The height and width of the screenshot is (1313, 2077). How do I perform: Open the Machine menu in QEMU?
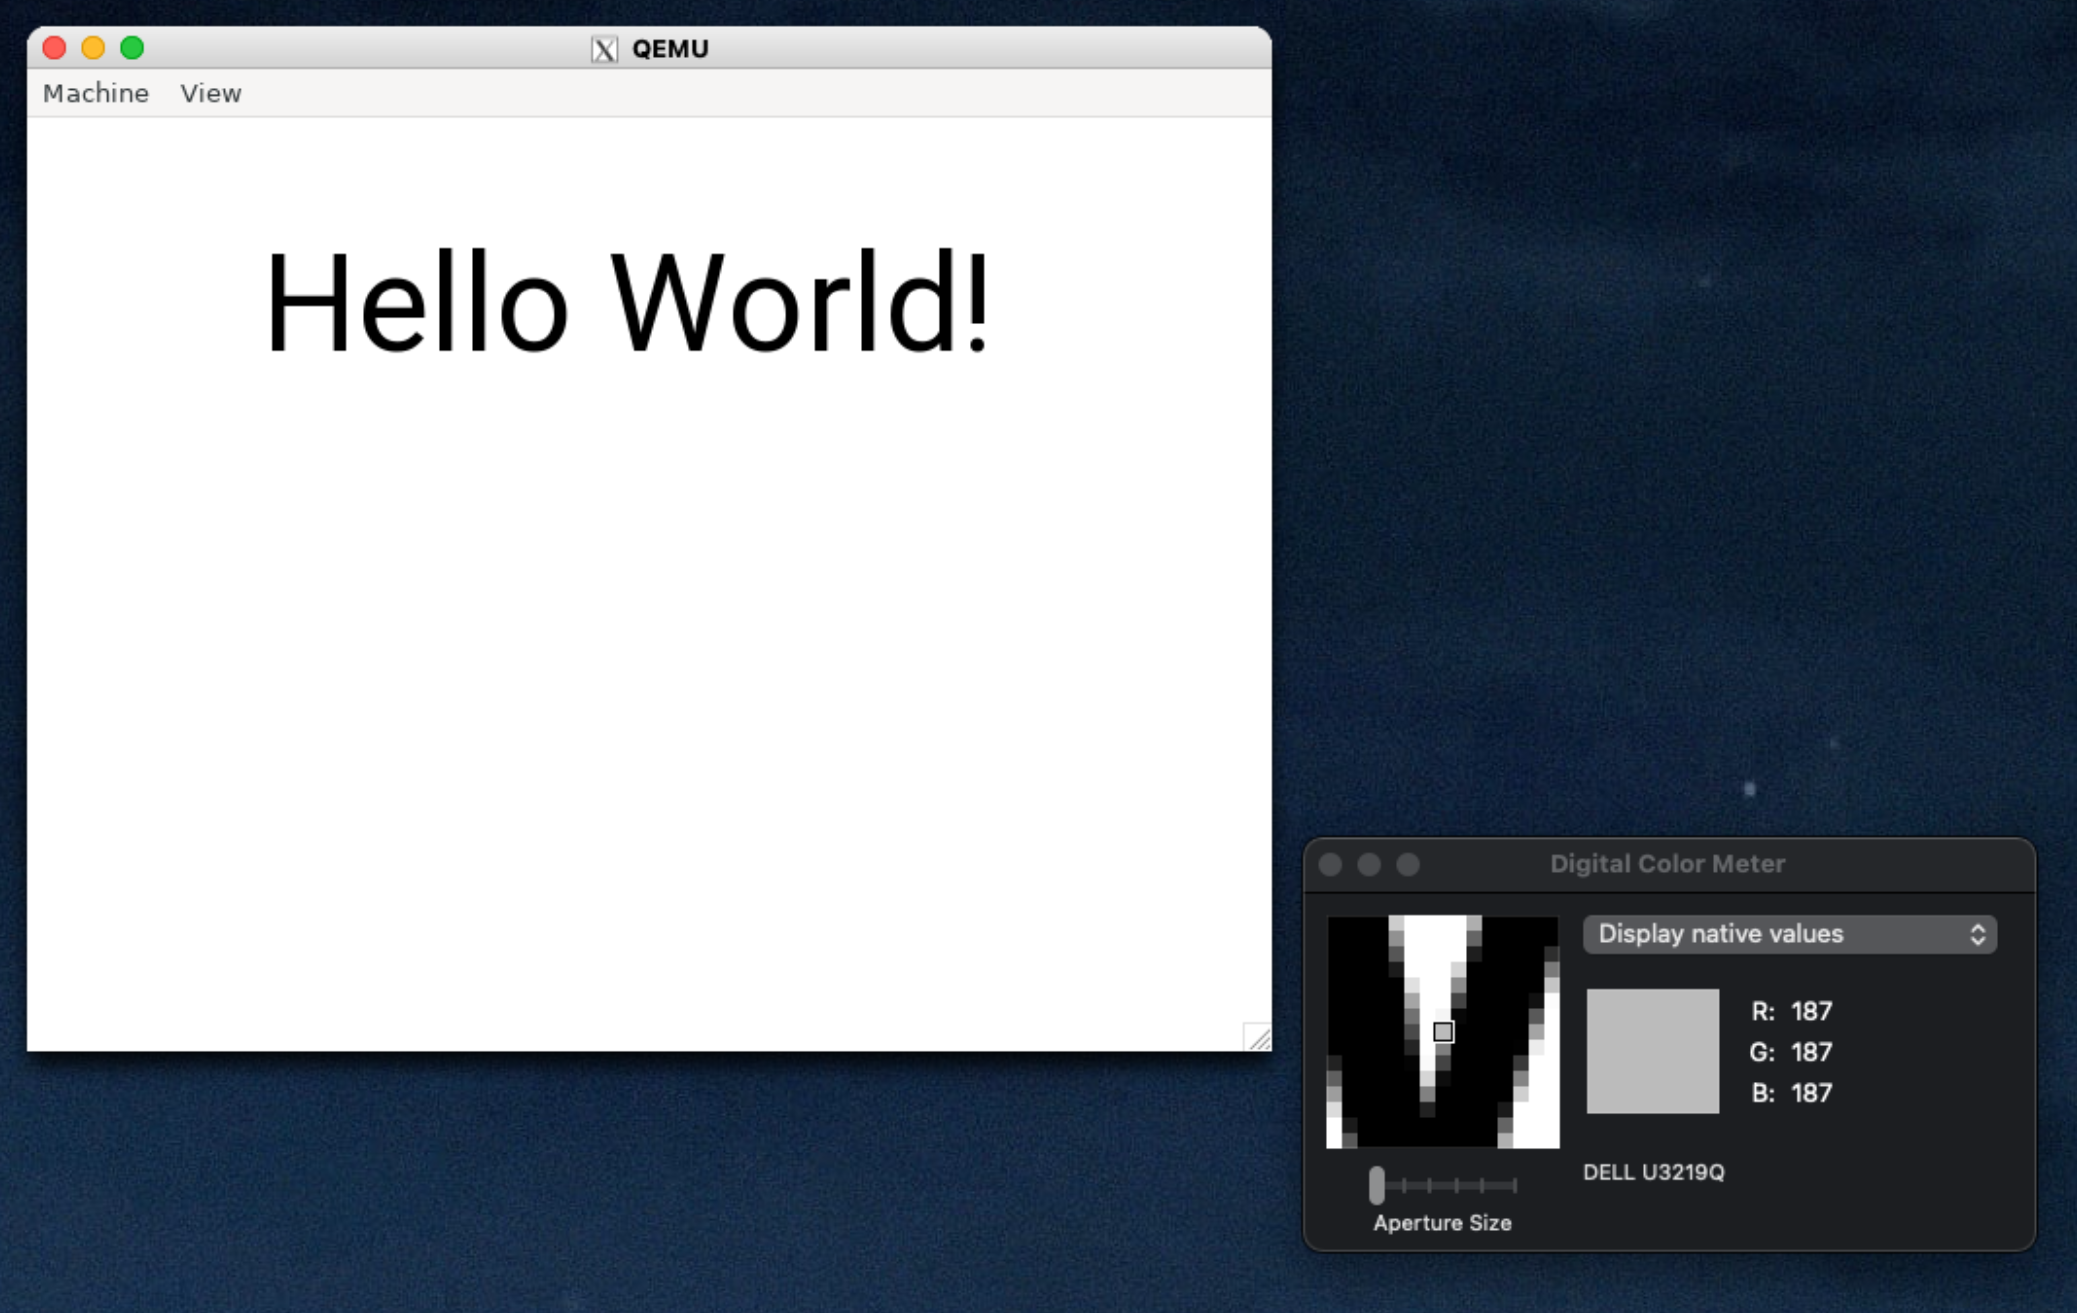(x=95, y=93)
